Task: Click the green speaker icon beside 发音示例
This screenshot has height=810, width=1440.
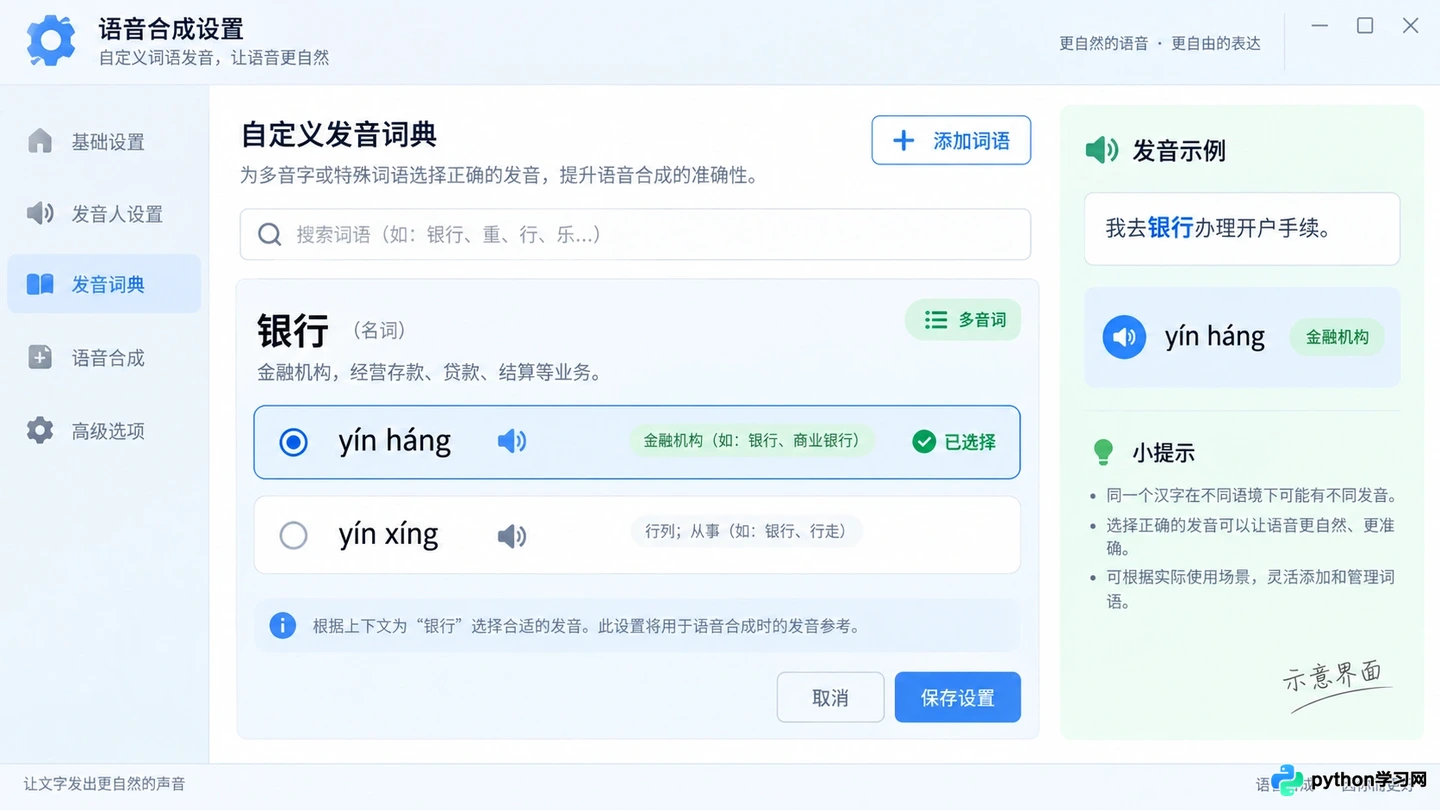Action: pyautogui.click(x=1102, y=150)
